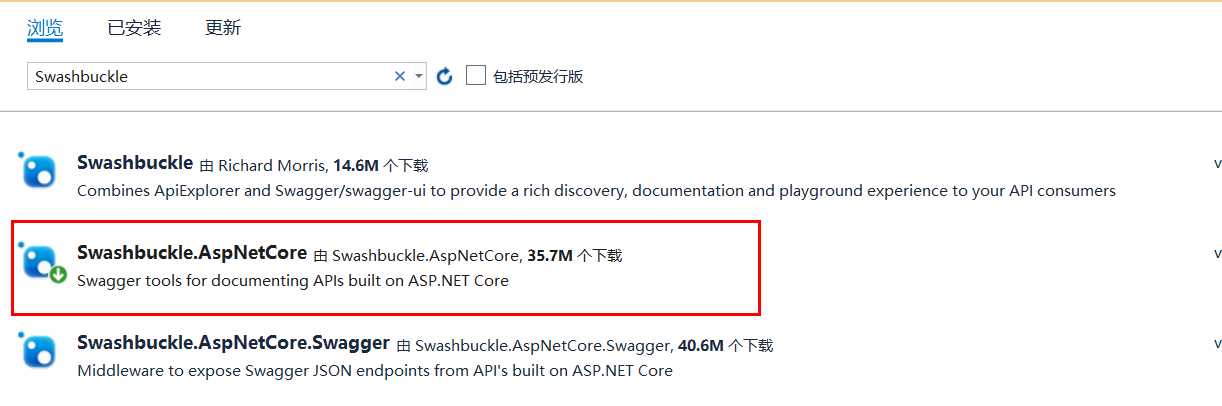The width and height of the screenshot is (1222, 406).
Task: Switch to the 浏览 tab
Action: pos(45,28)
